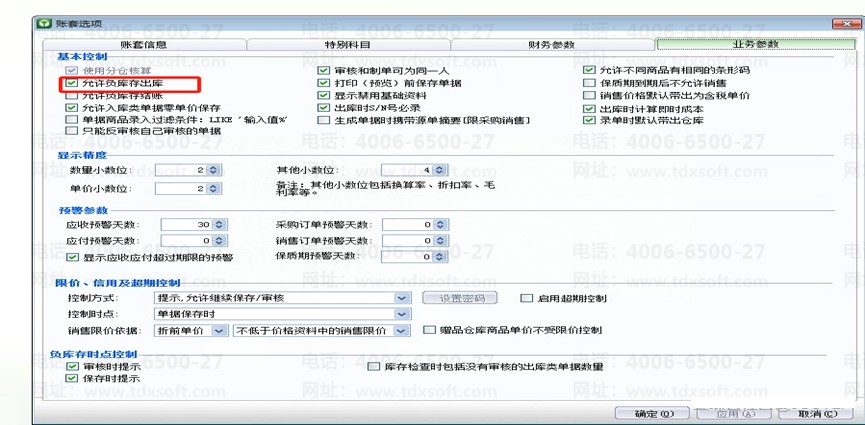Open the 折前单价 price basis dropdown
The height and width of the screenshot is (425, 865).
pos(219,330)
